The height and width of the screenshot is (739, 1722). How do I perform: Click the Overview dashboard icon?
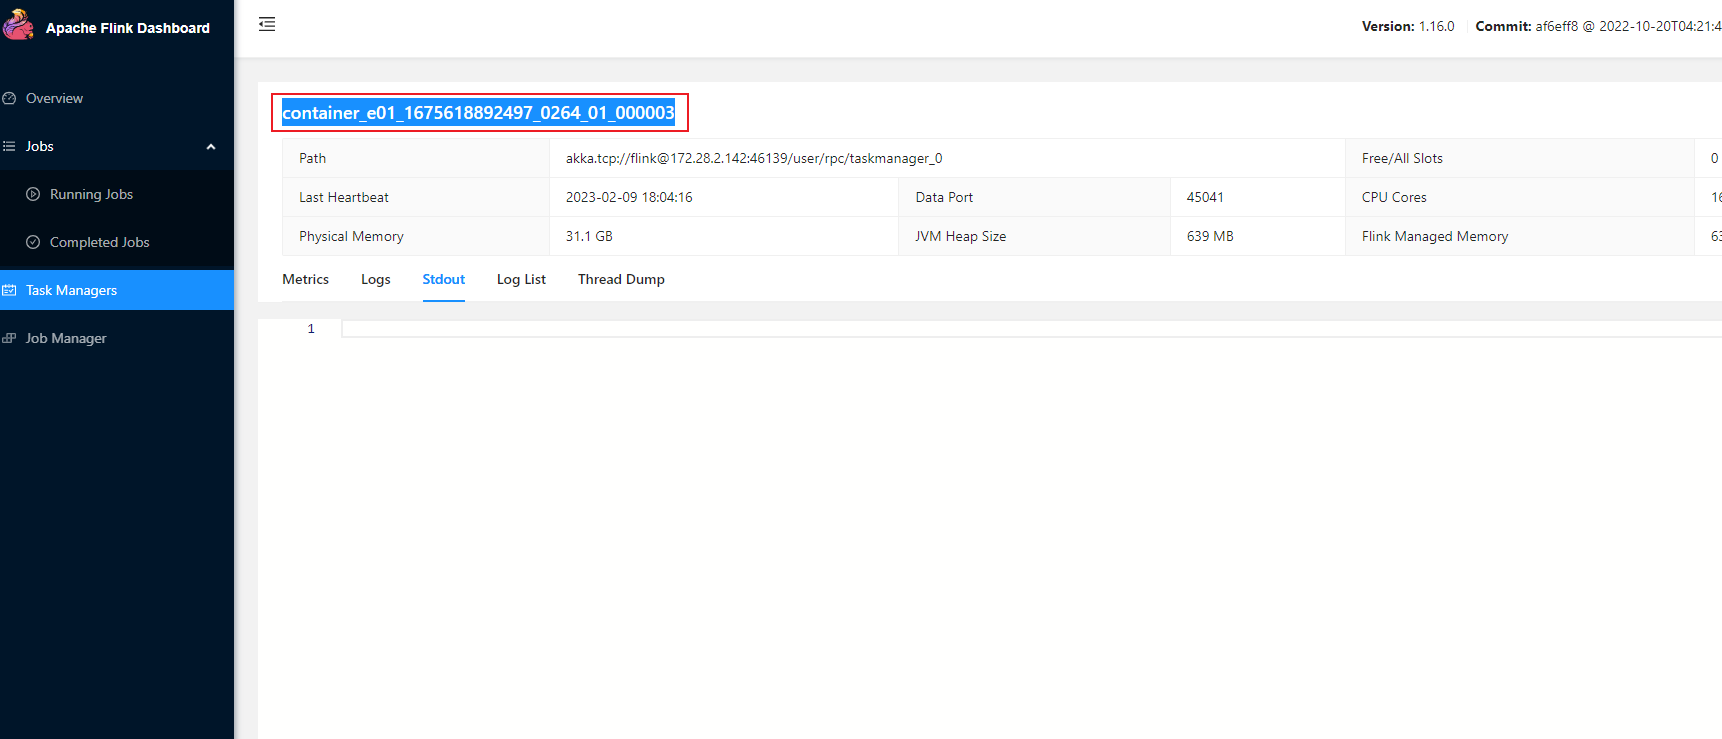[10, 98]
